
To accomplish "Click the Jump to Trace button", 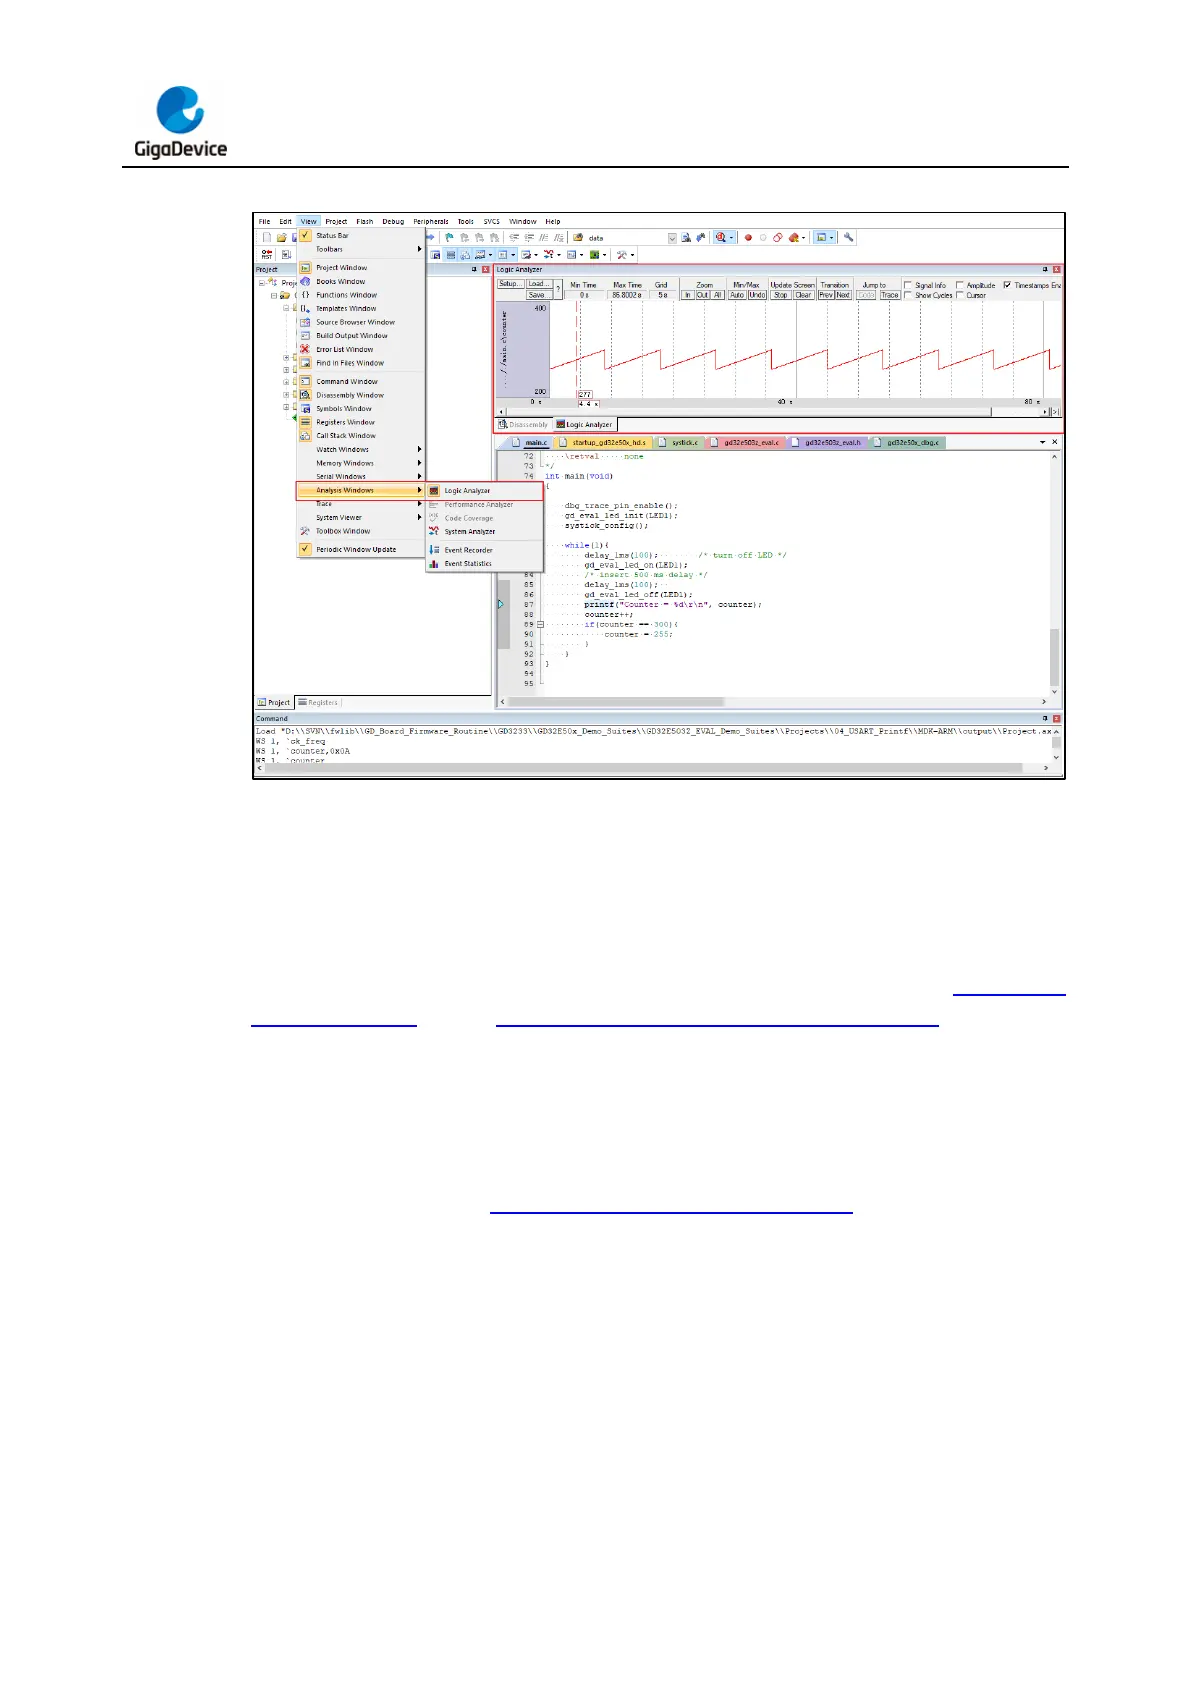I will pyautogui.click(x=889, y=295).
